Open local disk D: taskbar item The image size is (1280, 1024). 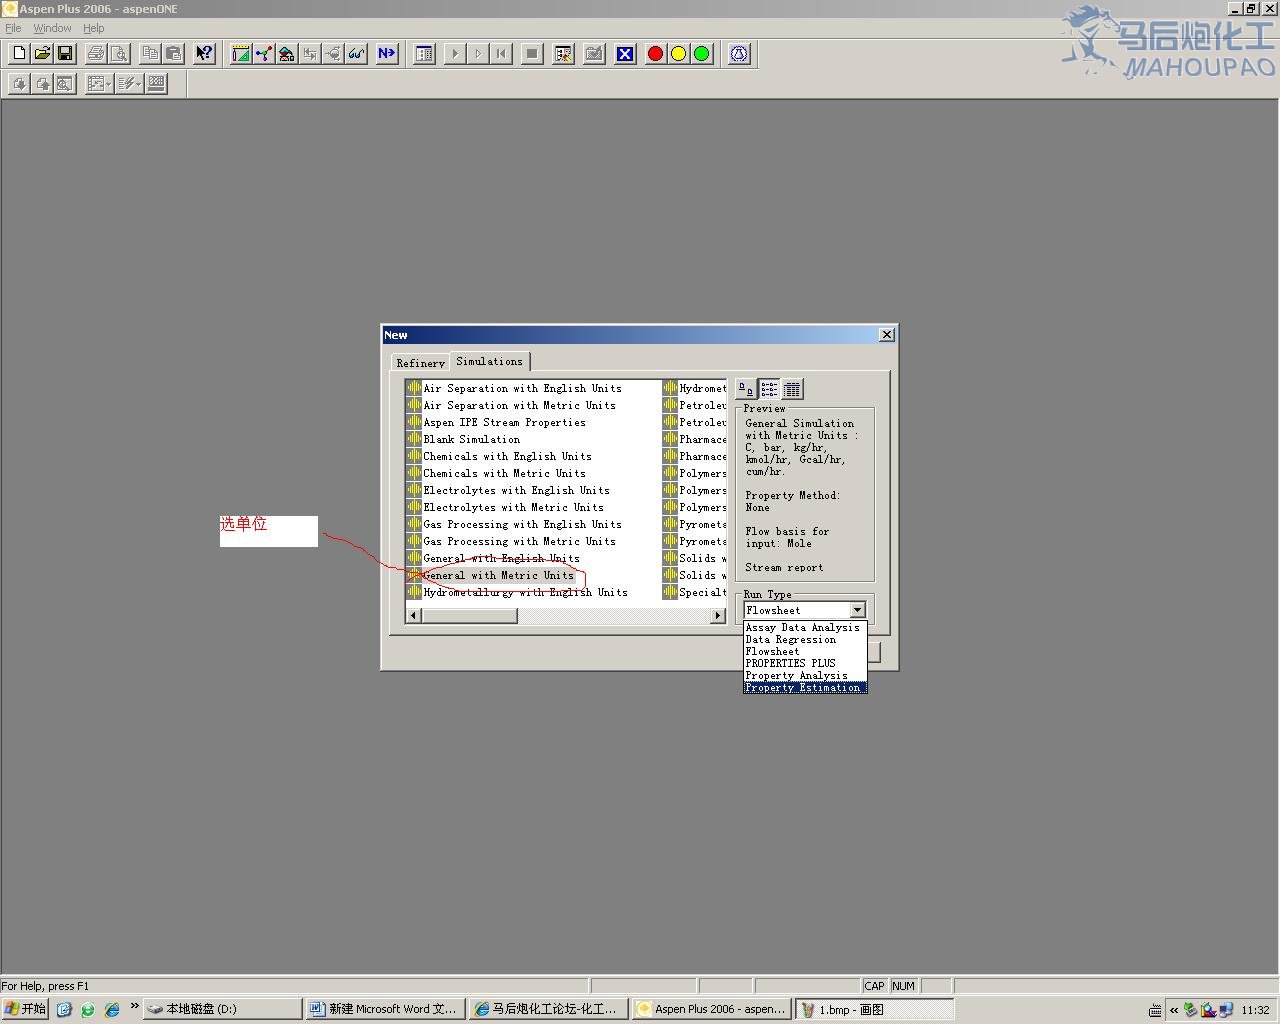[x=222, y=1009]
